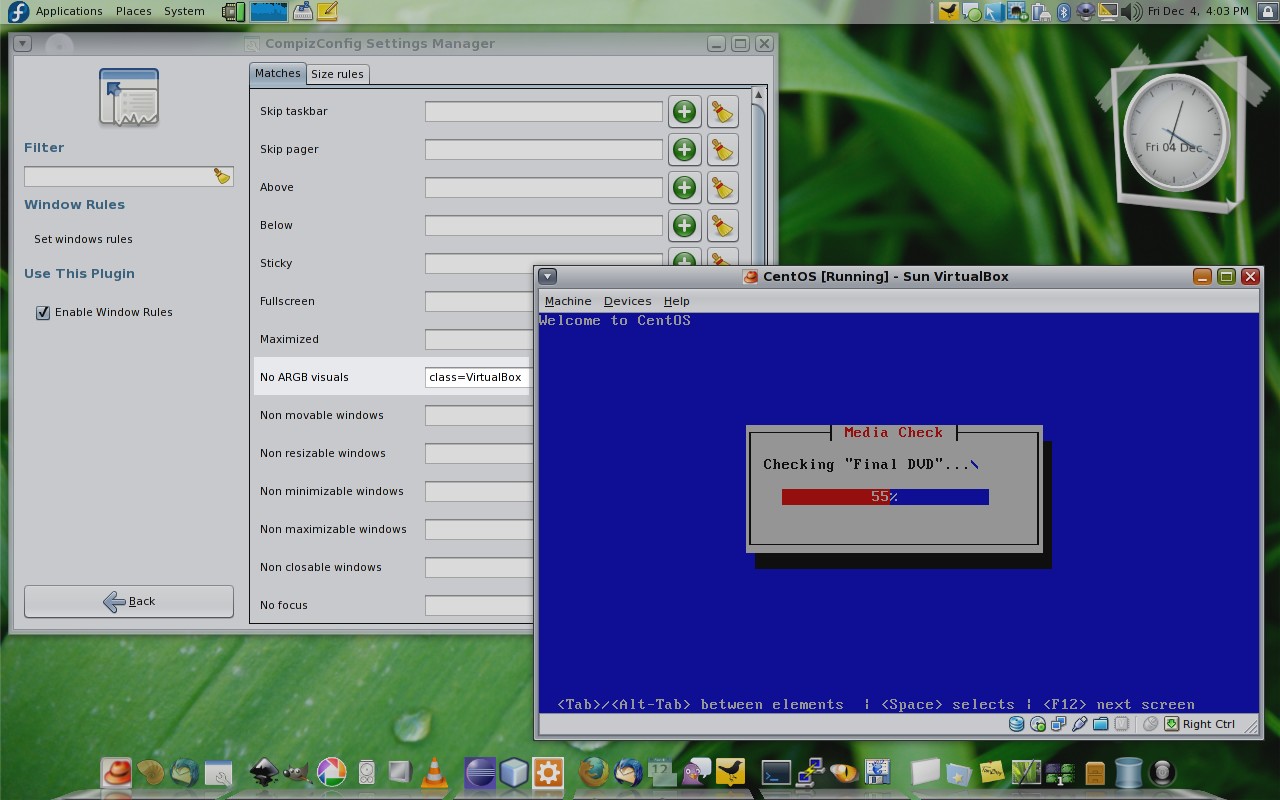Viewport: 1280px width, 800px height.
Task: Open Devices menu in VirtualBox
Action: click(627, 301)
